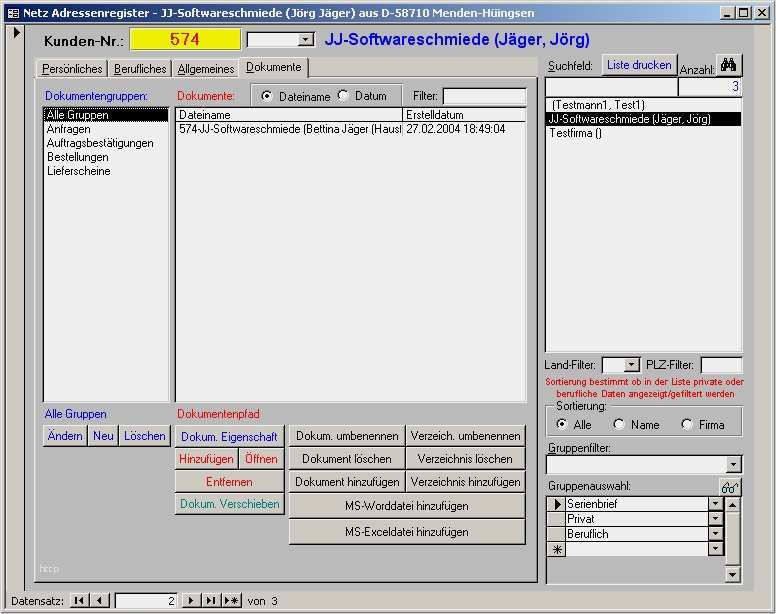
Task: Go to next record arrow
Action: (x=191, y=601)
